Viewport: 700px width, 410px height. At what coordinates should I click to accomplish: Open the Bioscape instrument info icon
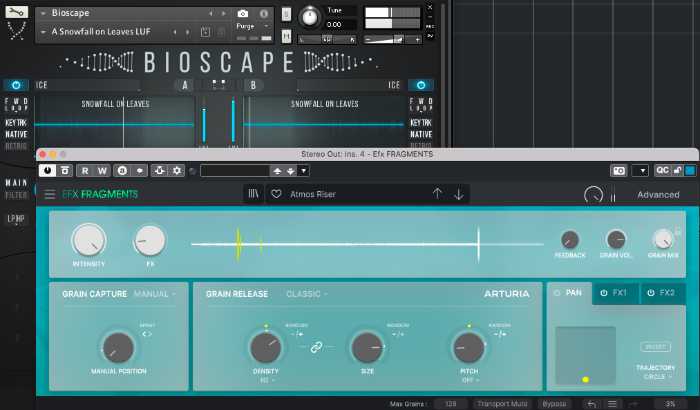[264, 13]
